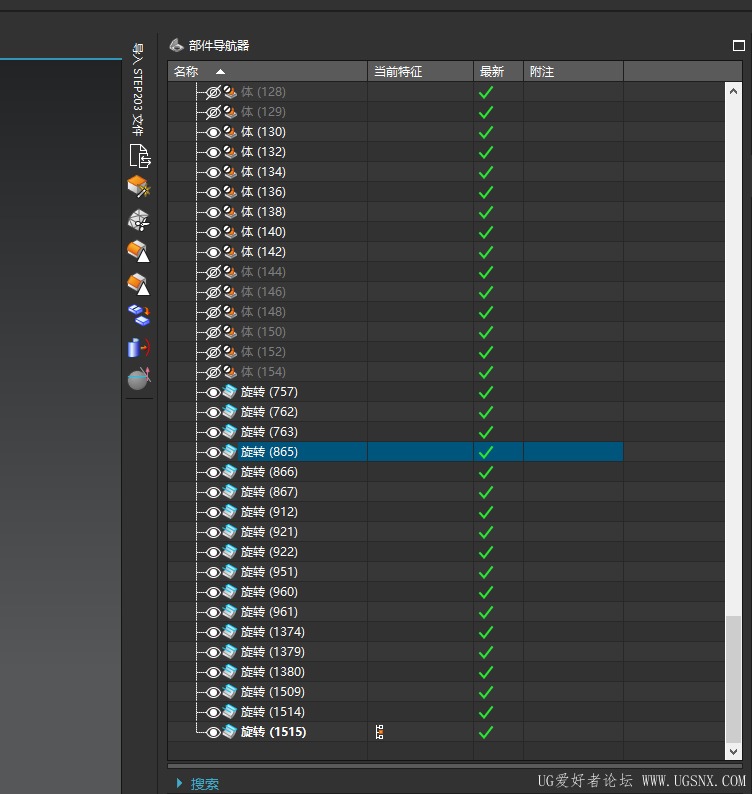Show hidden body 体 (128) via eye icon

[213, 92]
